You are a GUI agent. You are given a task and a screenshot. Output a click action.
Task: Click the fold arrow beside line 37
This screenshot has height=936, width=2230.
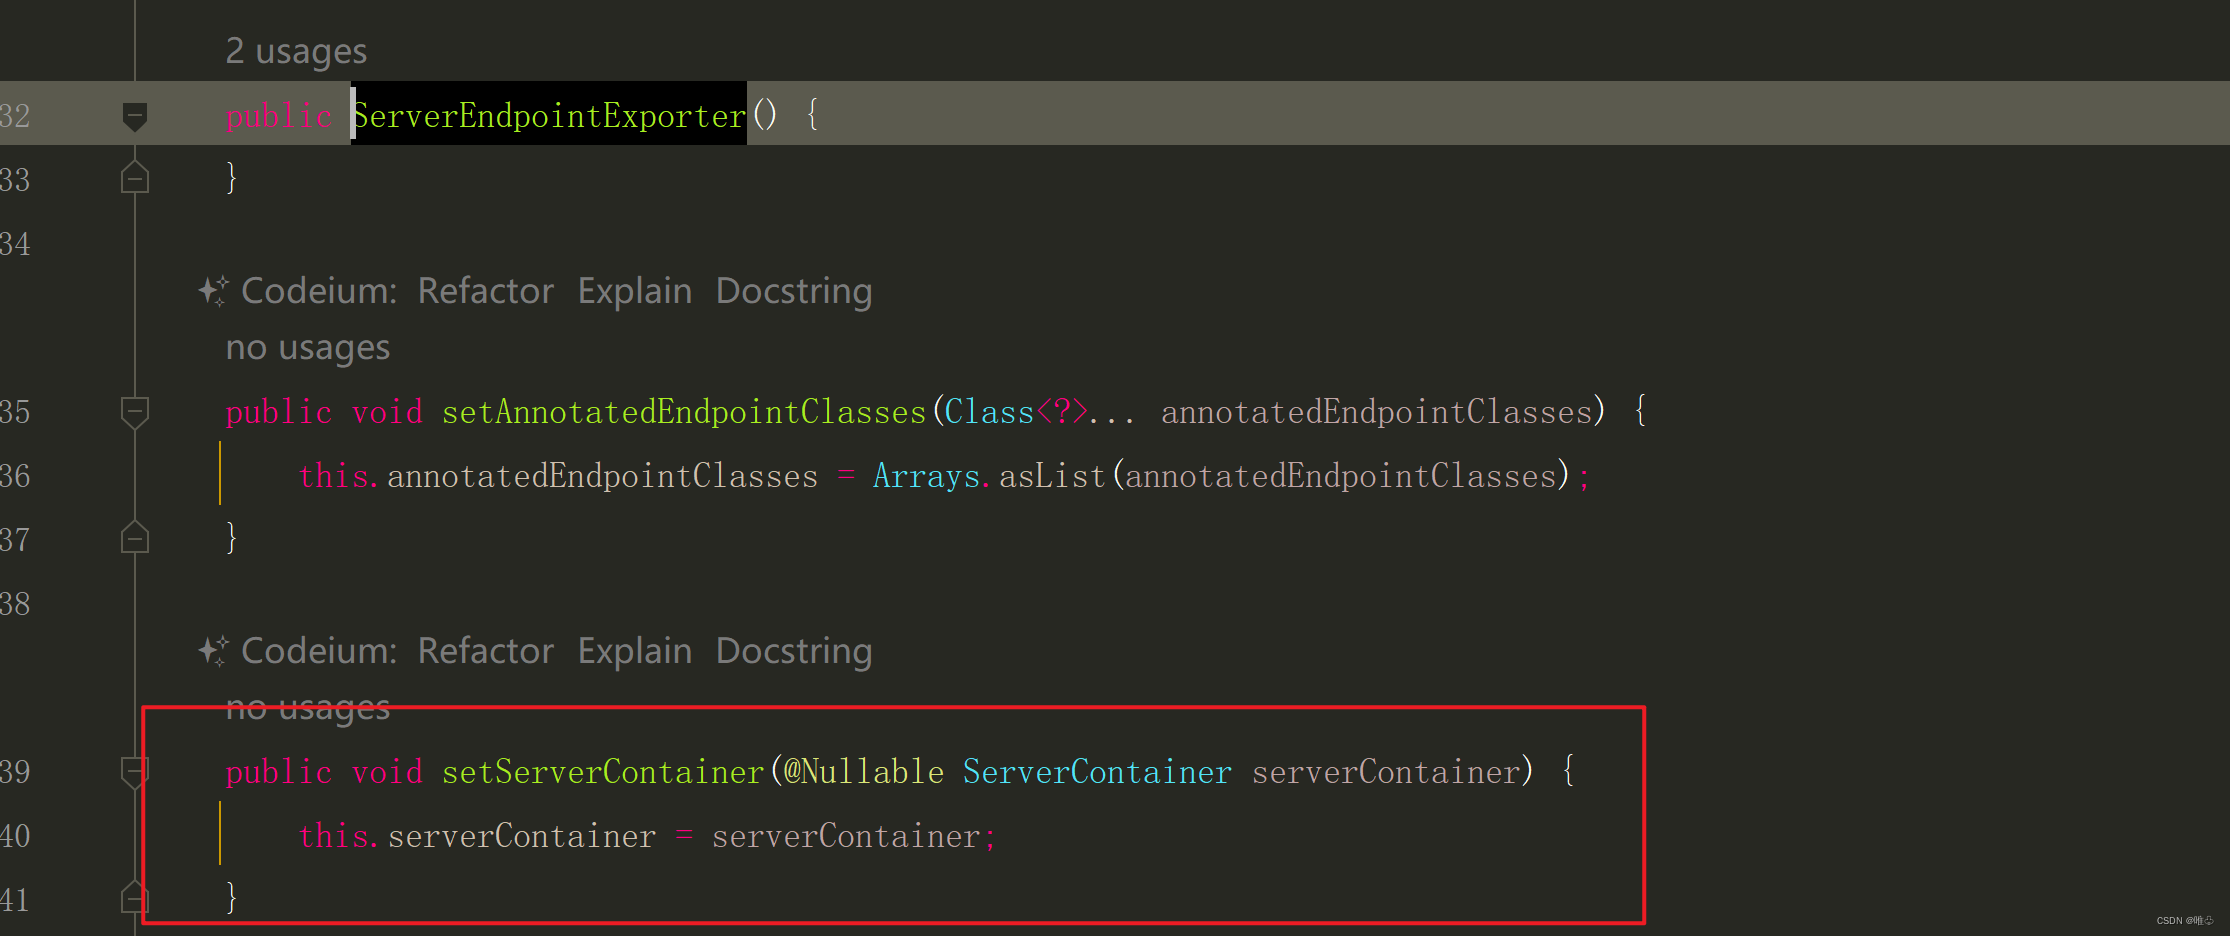(x=134, y=537)
